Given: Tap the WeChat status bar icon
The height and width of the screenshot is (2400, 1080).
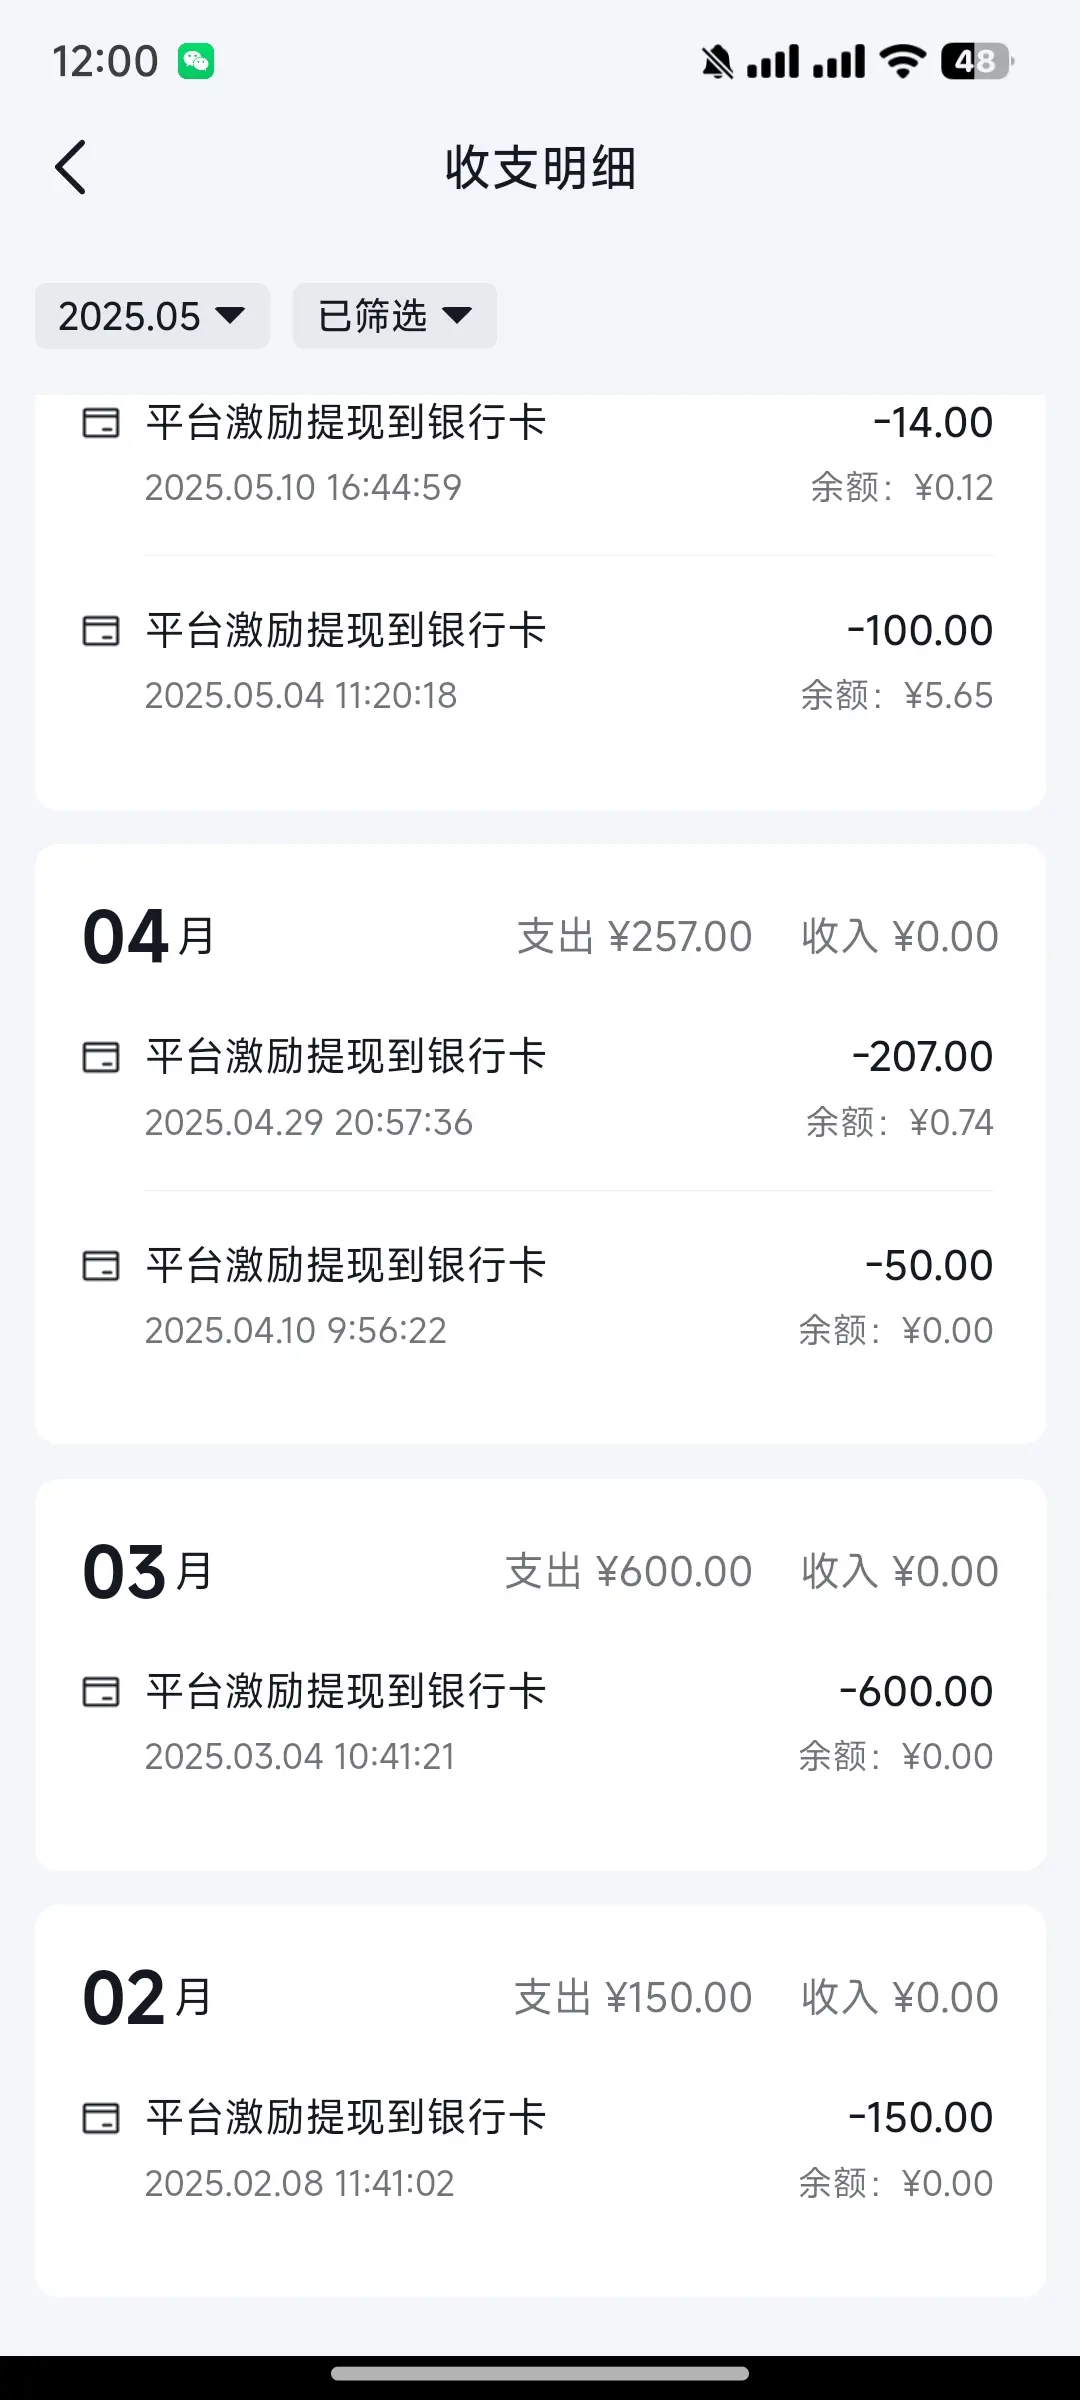Looking at the screenshot, I should (x=196, y=62).
